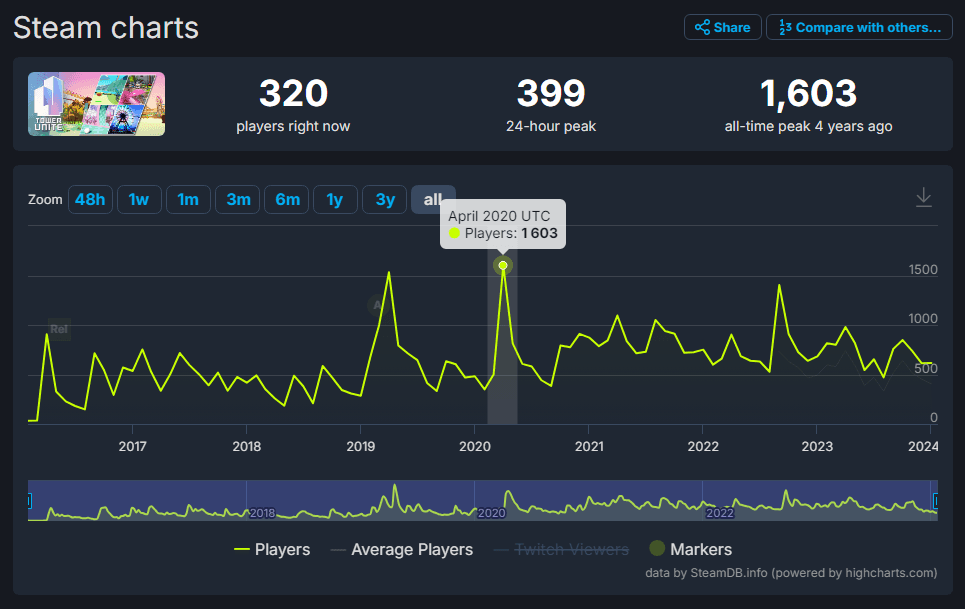Enable the Twitch Viewers legend series
This screenshot has width=965, height=609.
point(561,549)
